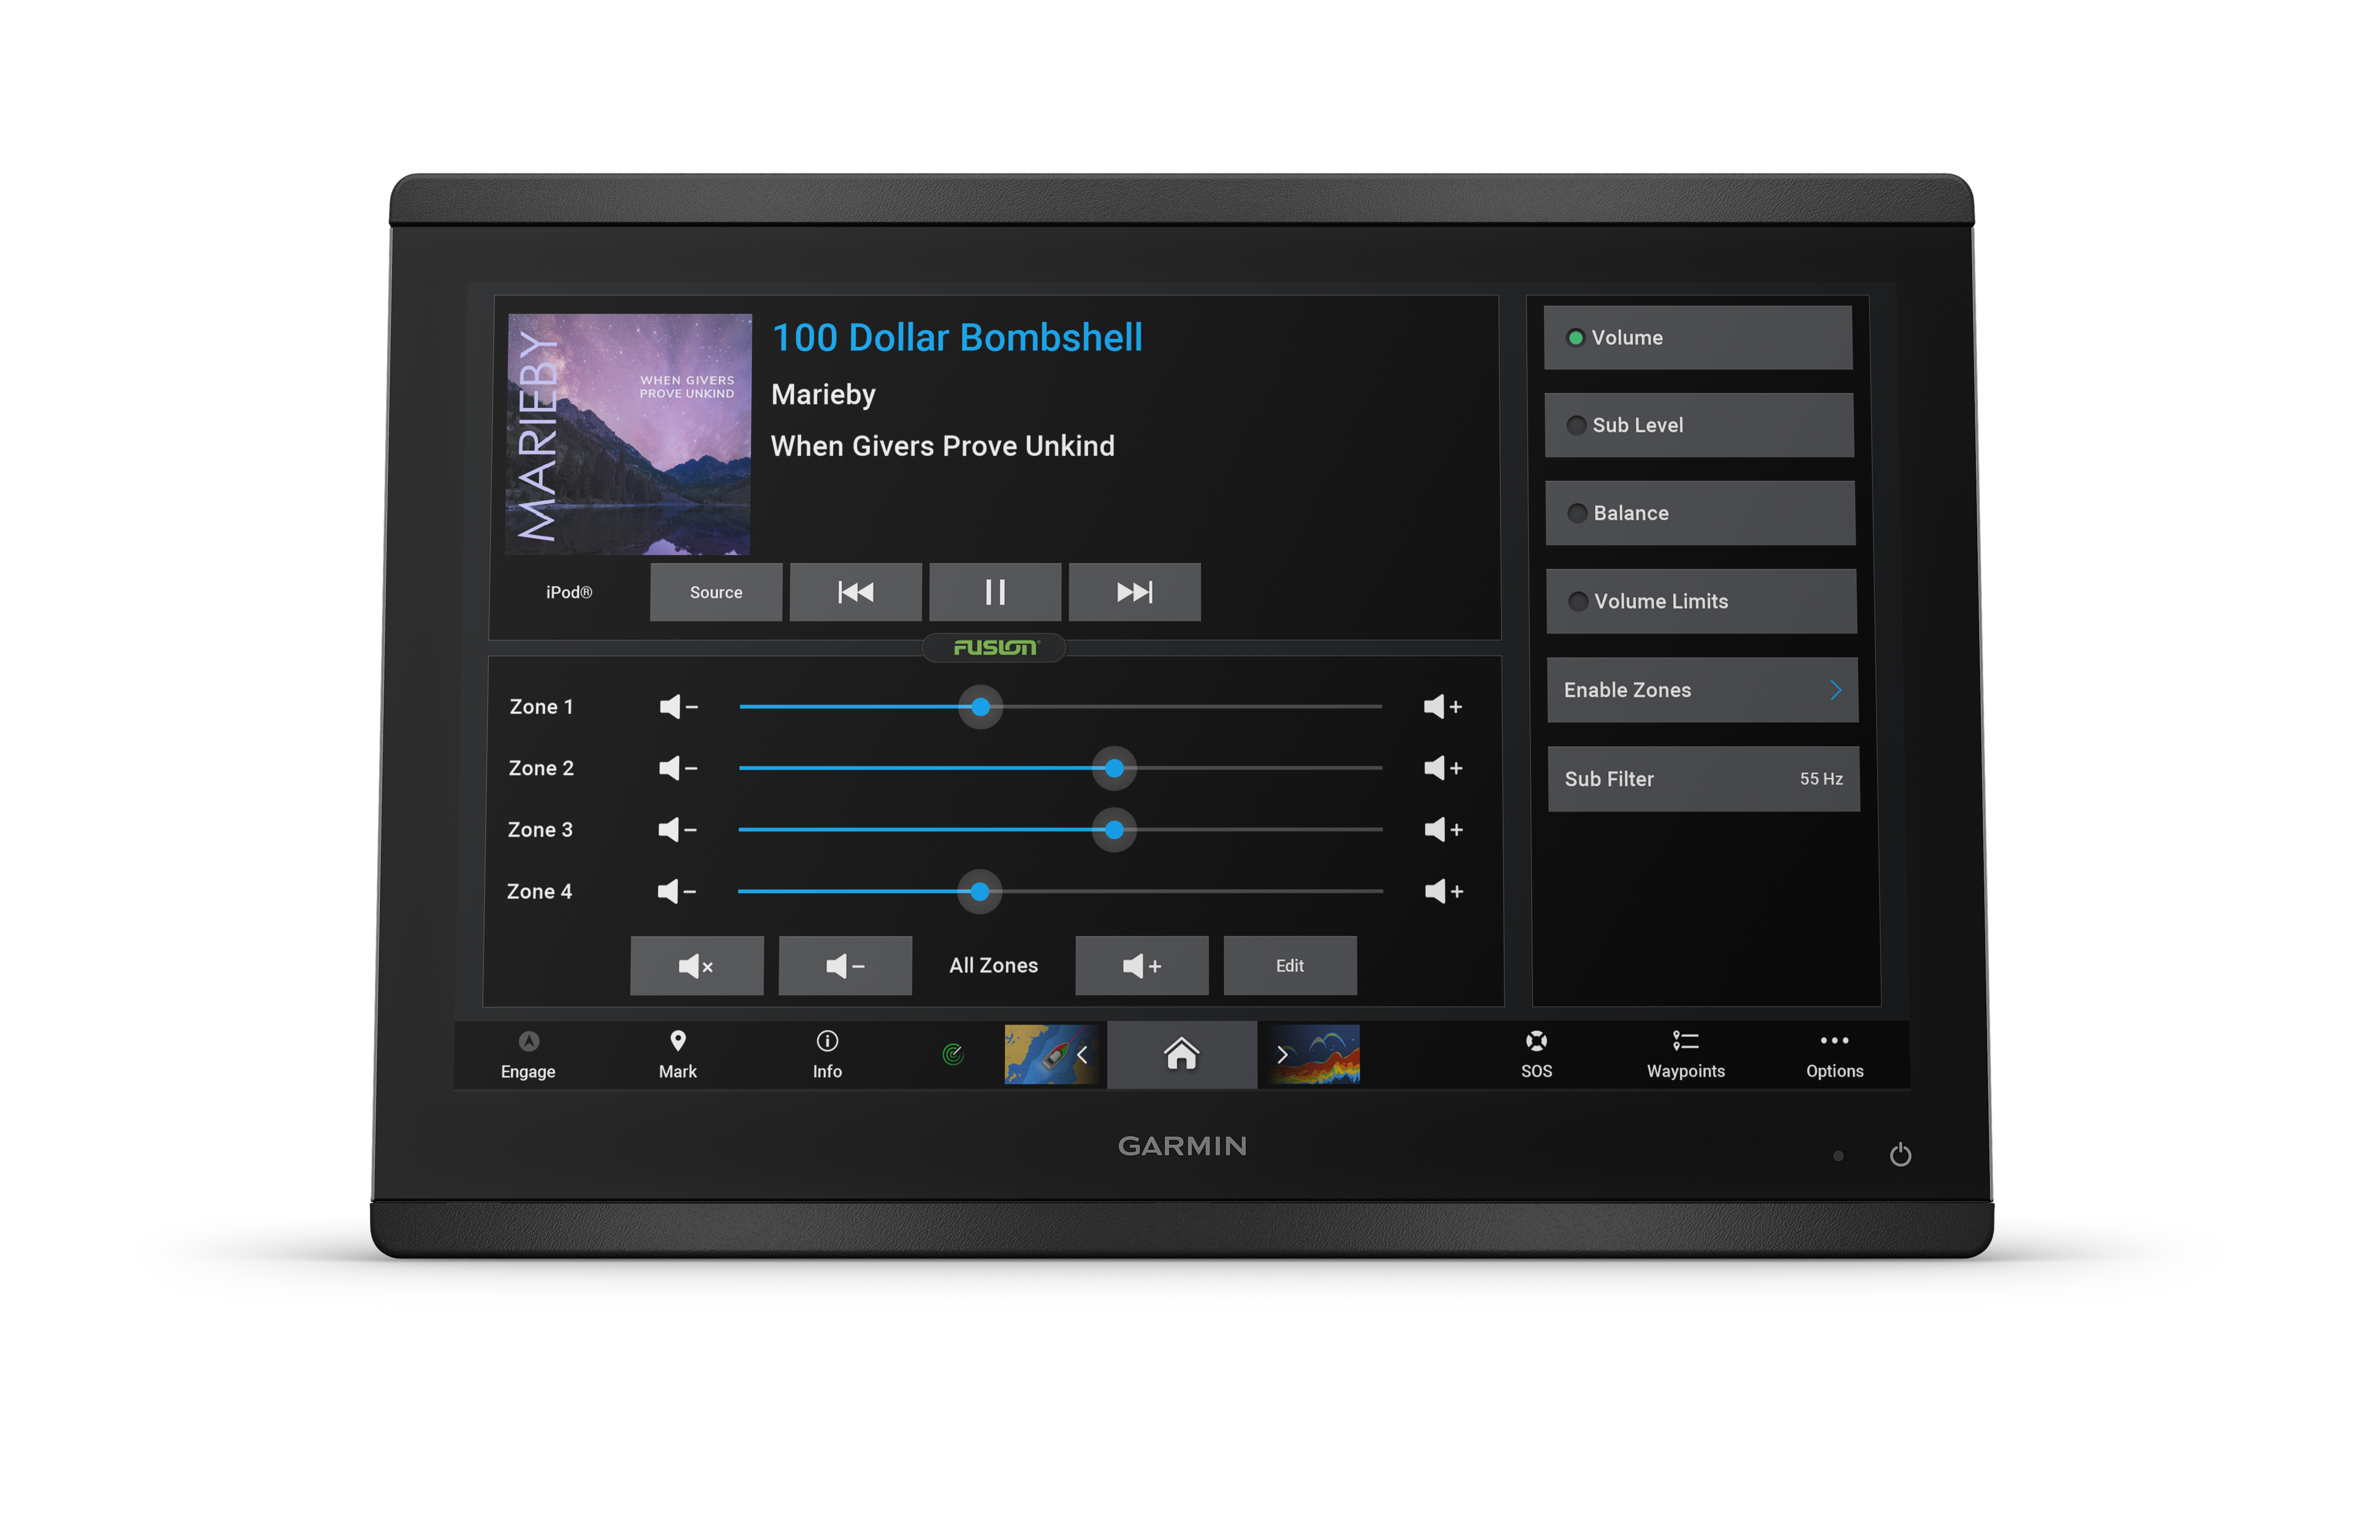
Task: Skip to the next track
Action: [1134, 592]
